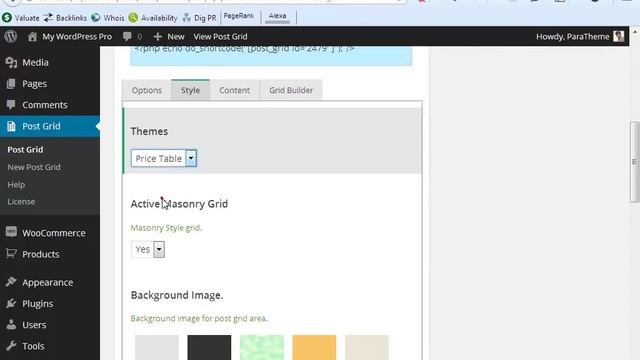Click the Valuate toolbar label
This screenshot has height=360, width=640.
point(27,18)
